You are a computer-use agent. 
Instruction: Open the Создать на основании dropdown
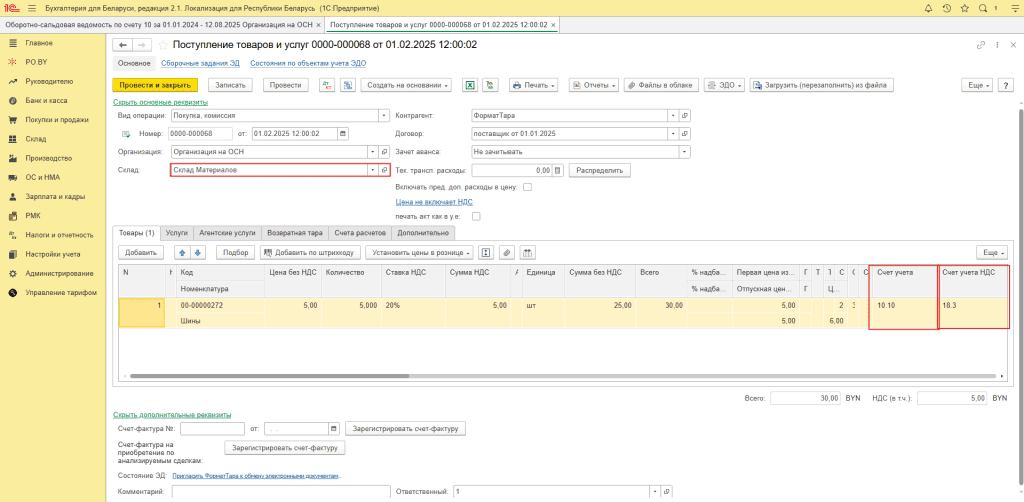click(408, 86)
